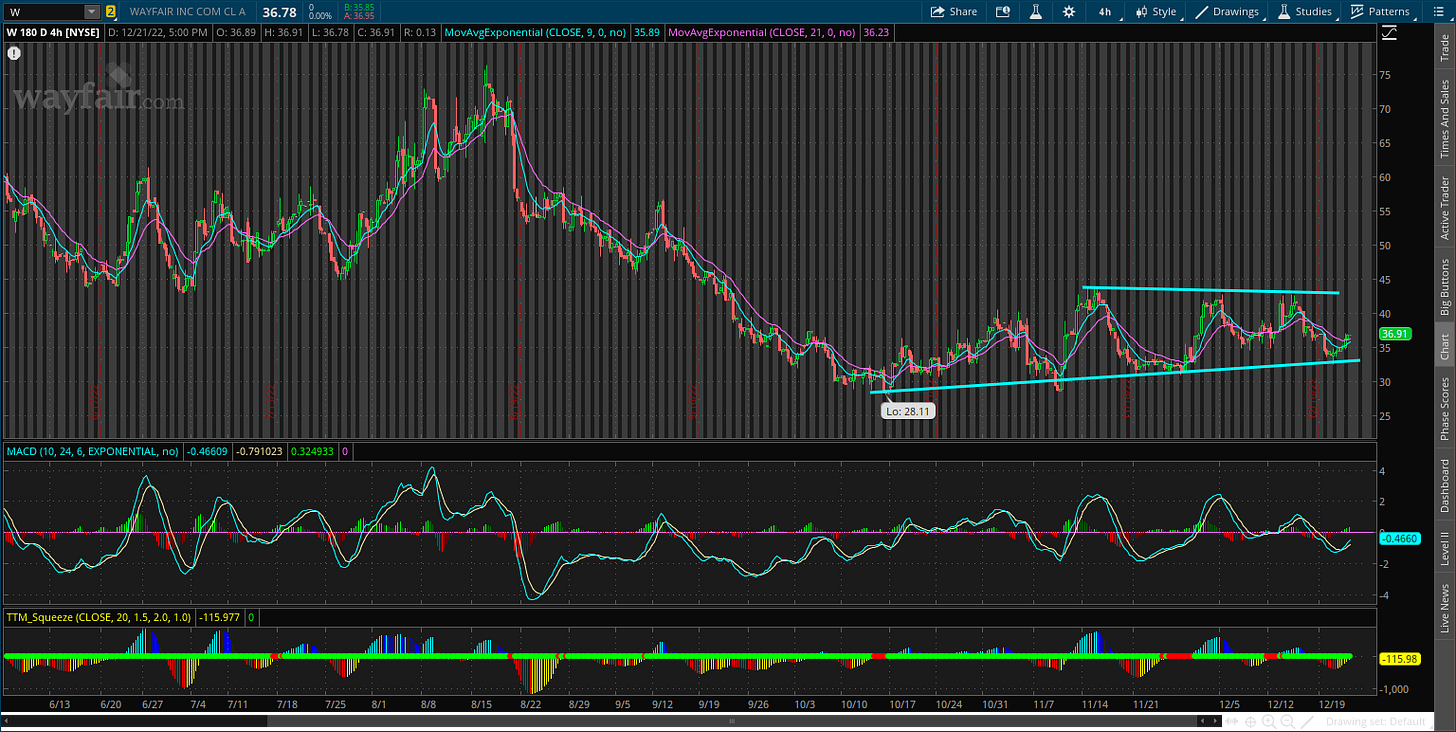Click the 75 level on price axis

[x=1383, y=75]
